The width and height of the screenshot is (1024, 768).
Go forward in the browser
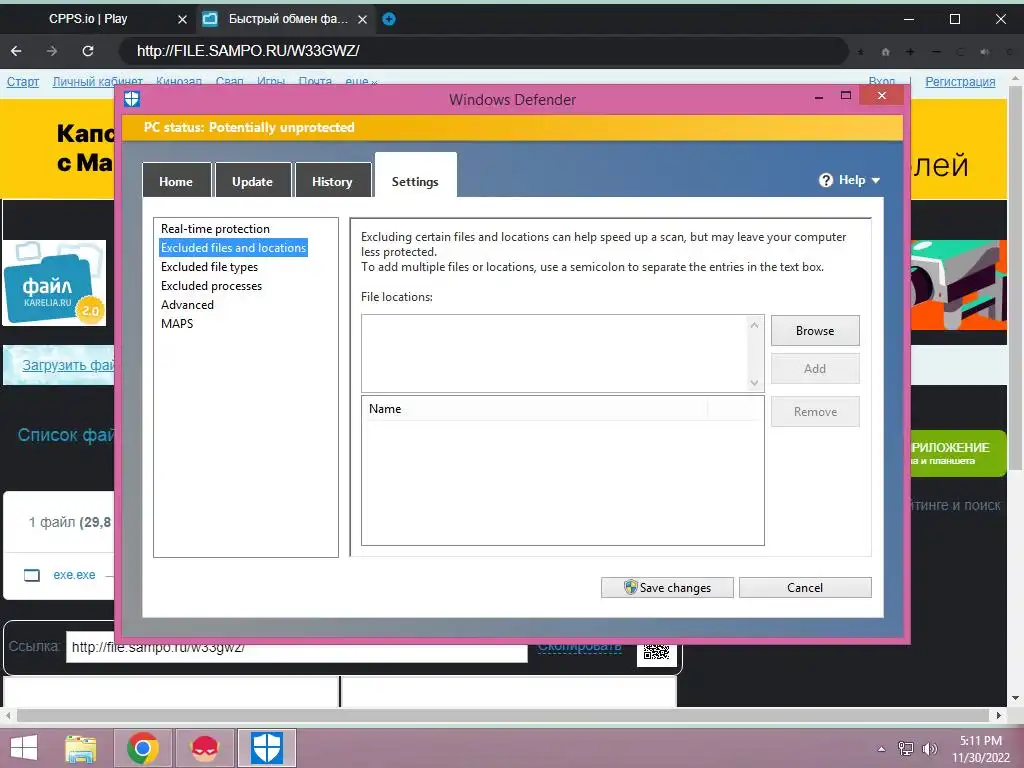(52, 51)
